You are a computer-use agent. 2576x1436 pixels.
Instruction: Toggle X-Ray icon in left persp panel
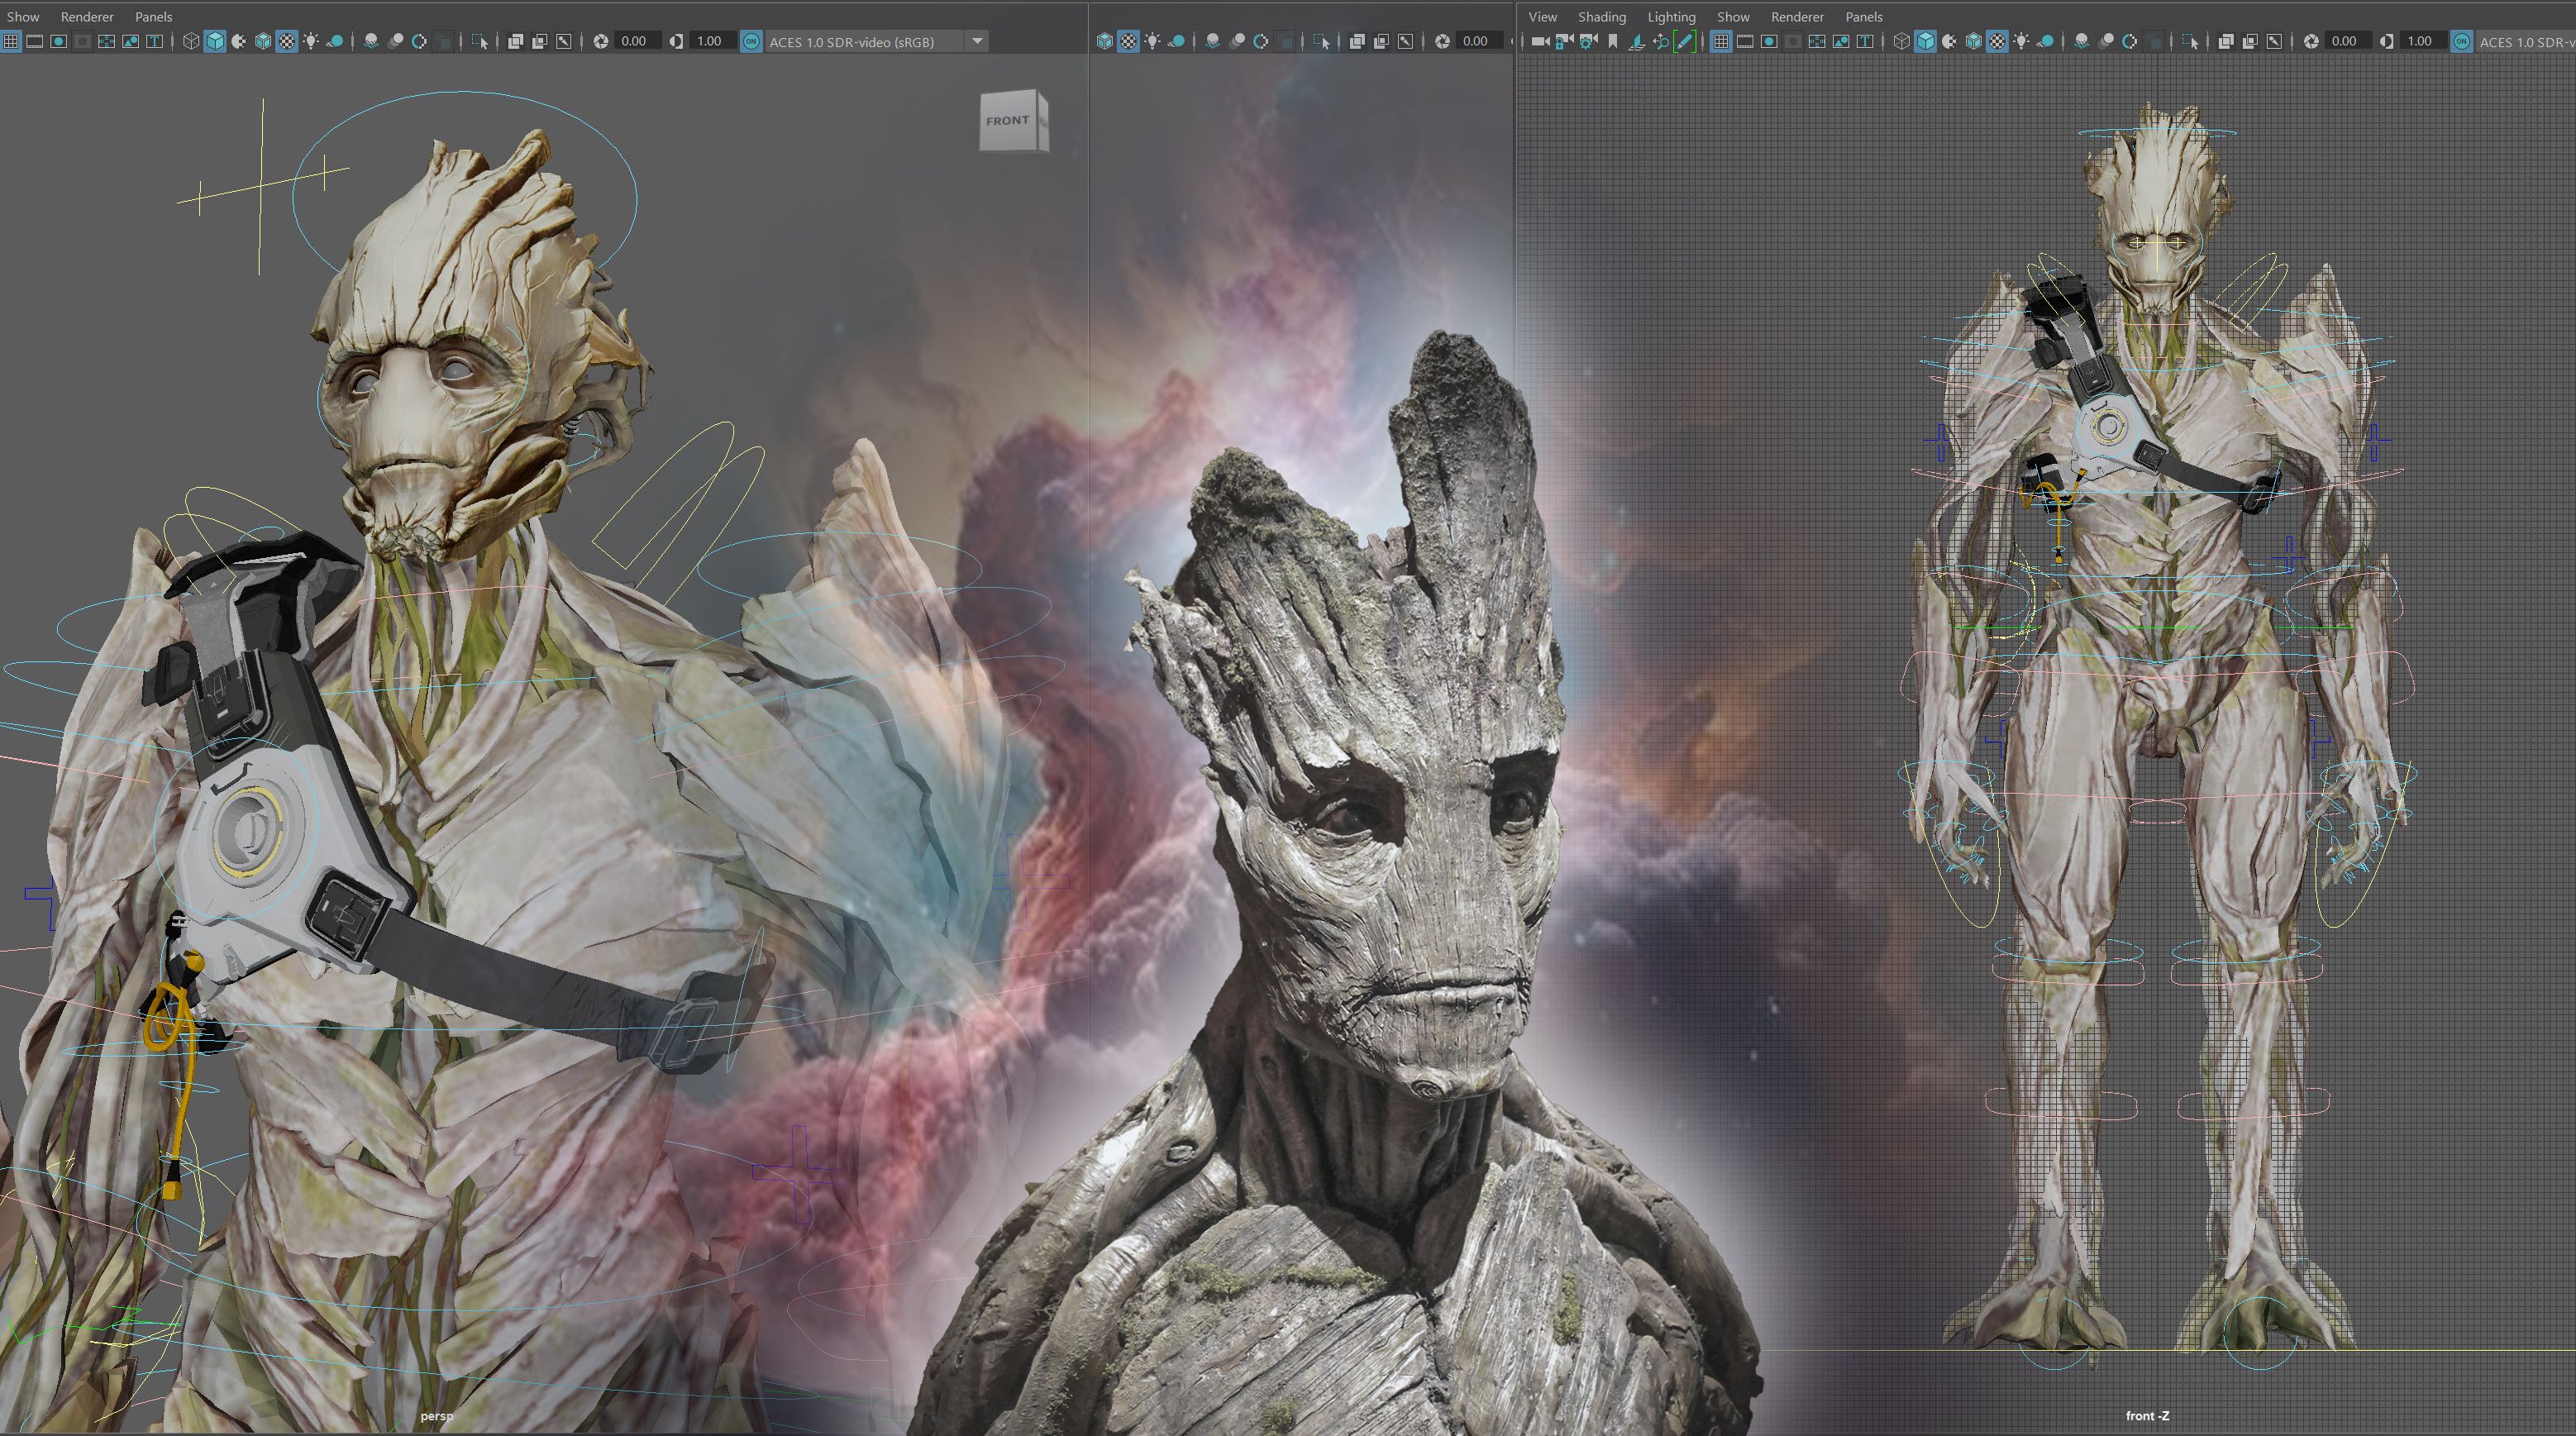coord(516,41)
